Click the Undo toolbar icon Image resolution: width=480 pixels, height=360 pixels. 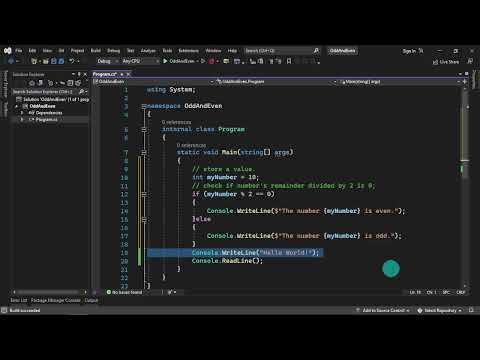point(72,61)
